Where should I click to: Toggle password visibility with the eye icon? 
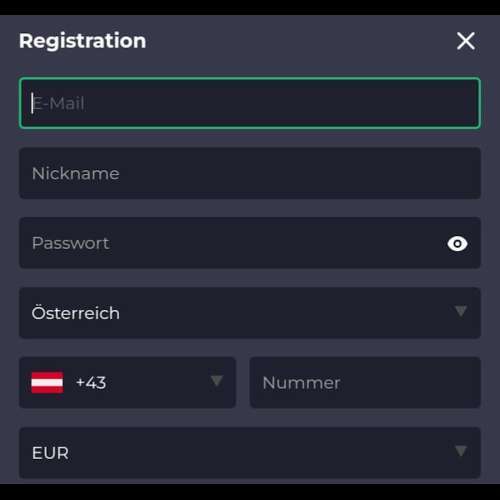[457, 244]
